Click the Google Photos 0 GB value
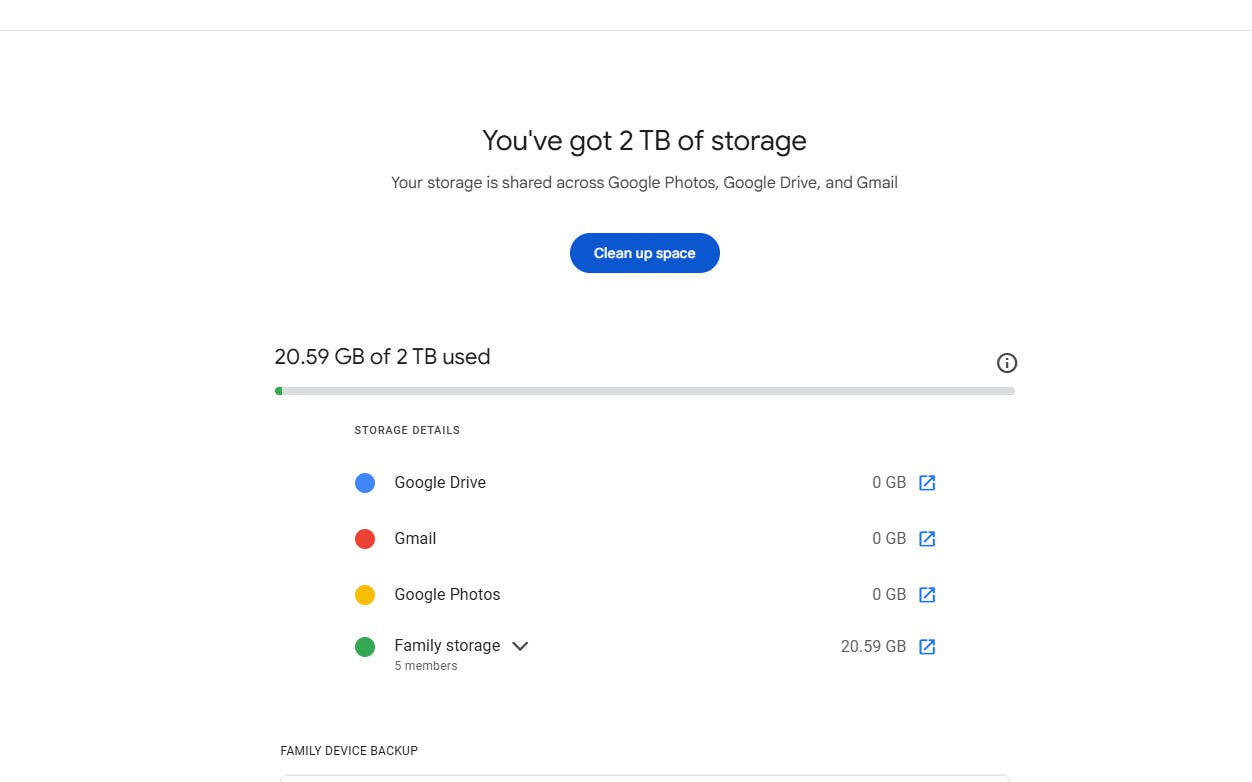1252x782 pixels. click(x=889, y=595)
